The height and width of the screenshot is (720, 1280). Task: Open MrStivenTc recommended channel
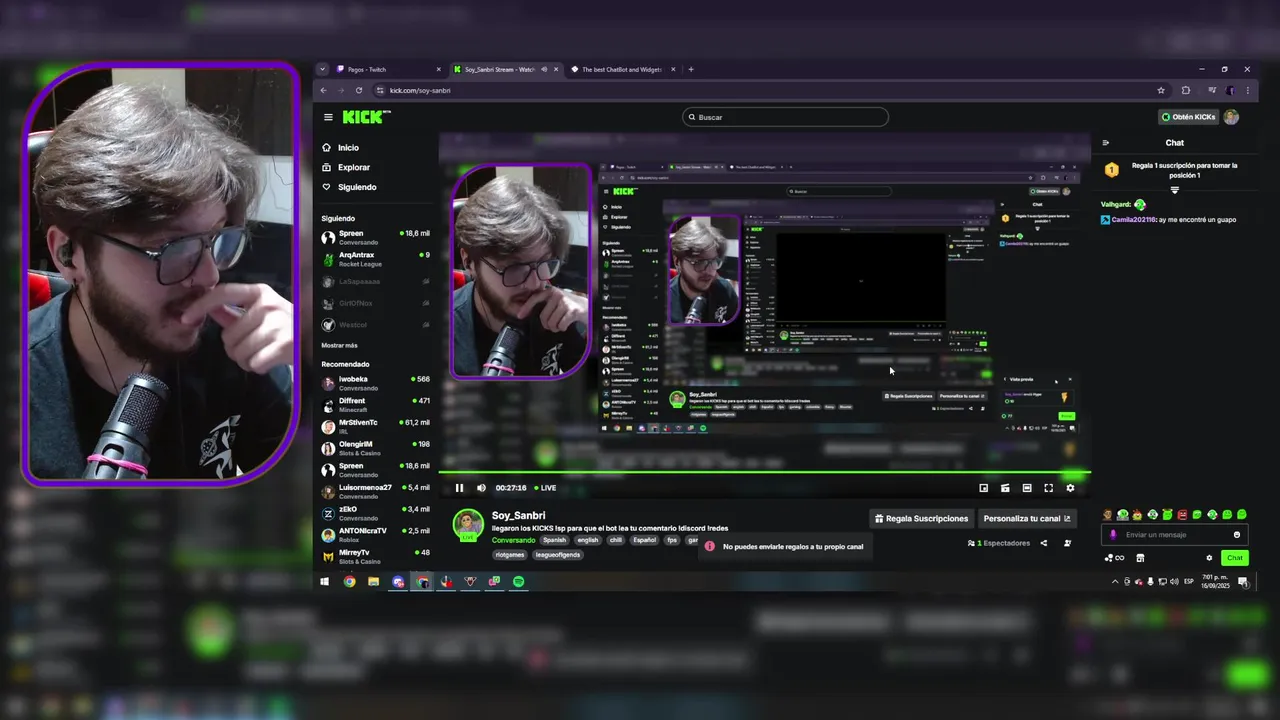375,426
